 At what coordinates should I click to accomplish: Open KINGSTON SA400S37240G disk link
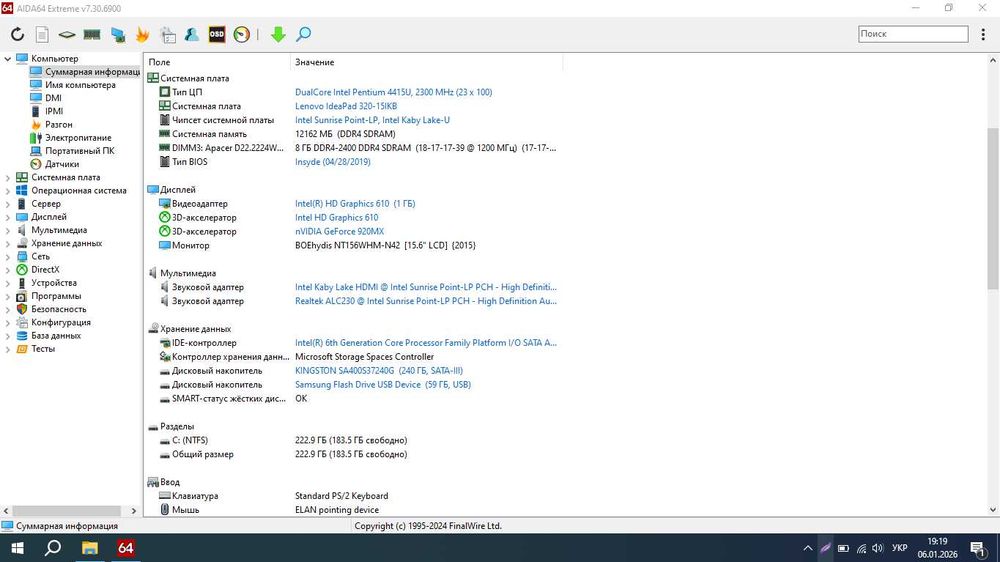379,371
